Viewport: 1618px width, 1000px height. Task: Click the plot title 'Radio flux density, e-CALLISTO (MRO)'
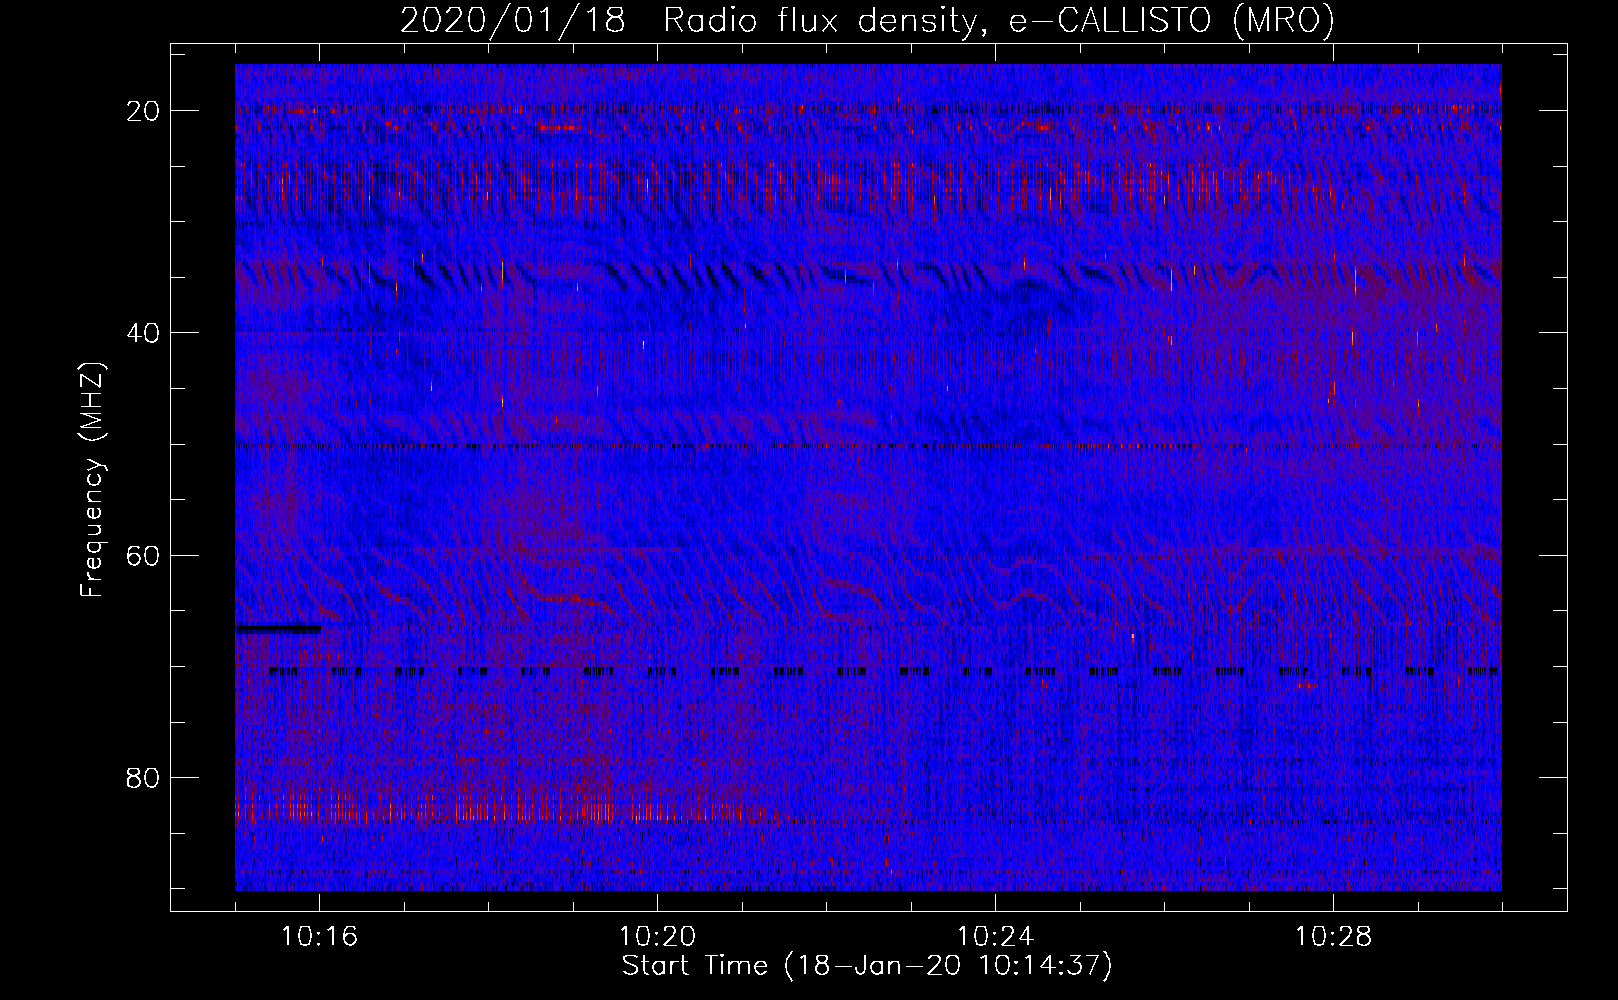[998, 20]
